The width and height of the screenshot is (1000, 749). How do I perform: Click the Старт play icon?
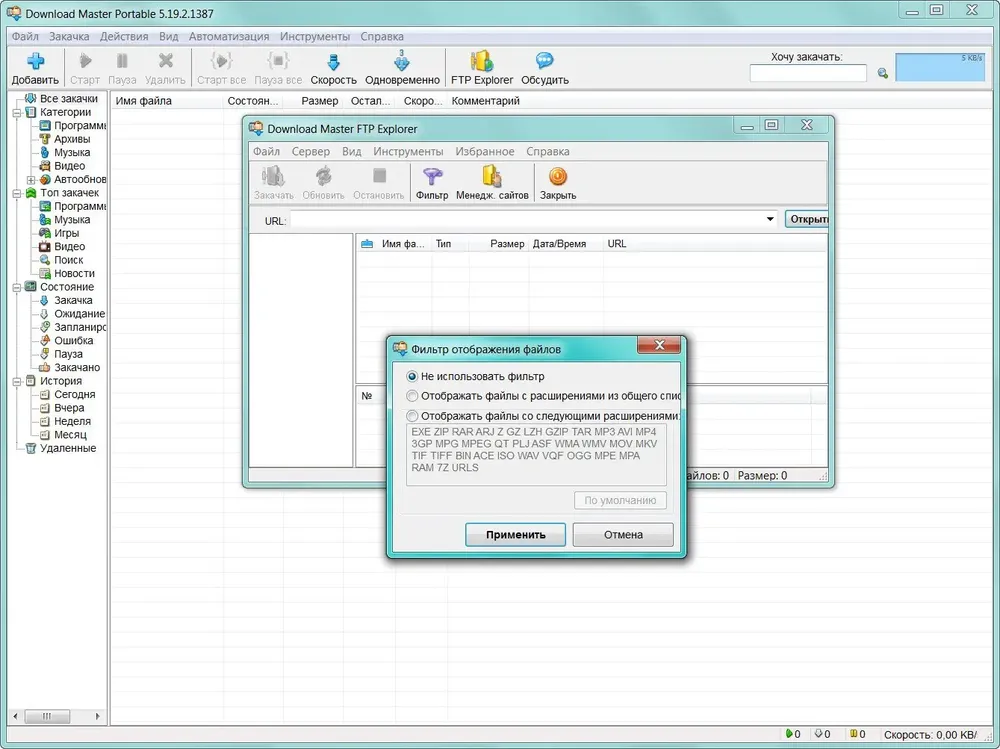(85, 61)
